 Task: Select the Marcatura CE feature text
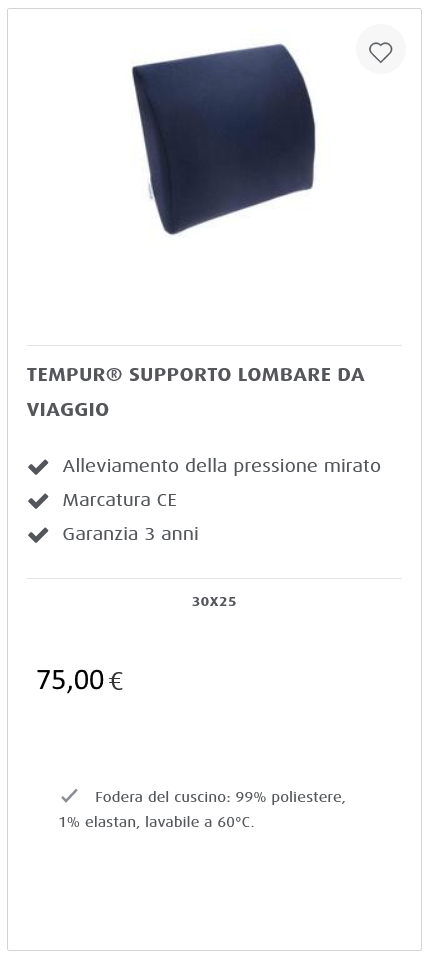point(119,501)
